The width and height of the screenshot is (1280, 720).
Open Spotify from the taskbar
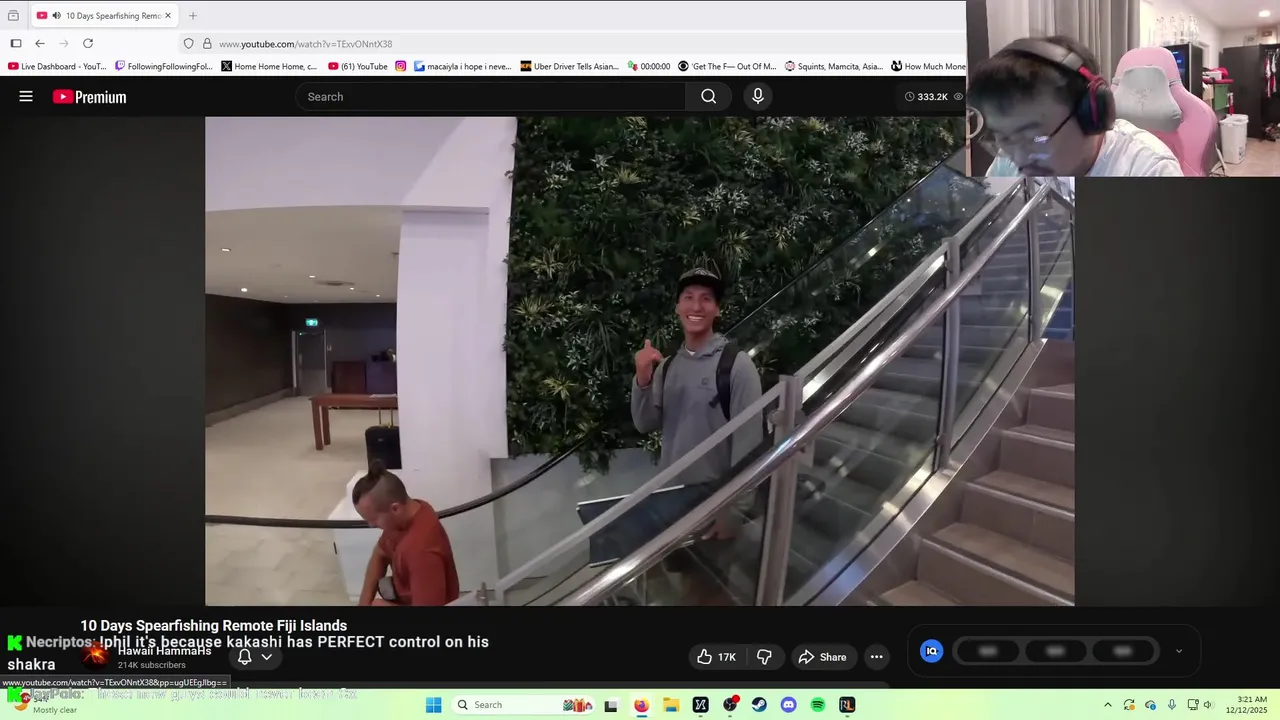click(818, 705)
